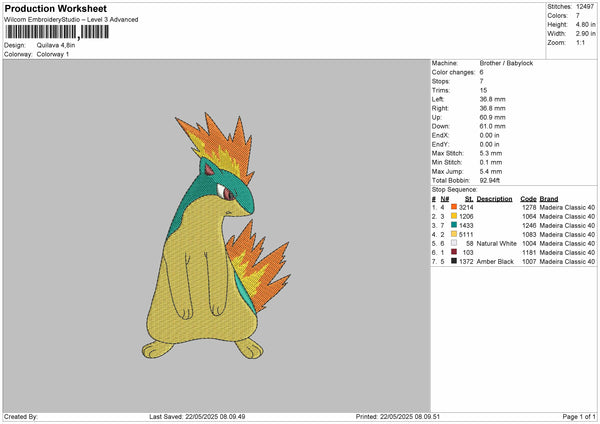
Task: Click the Quilava embroidery design preview
Action: (215, 236)
